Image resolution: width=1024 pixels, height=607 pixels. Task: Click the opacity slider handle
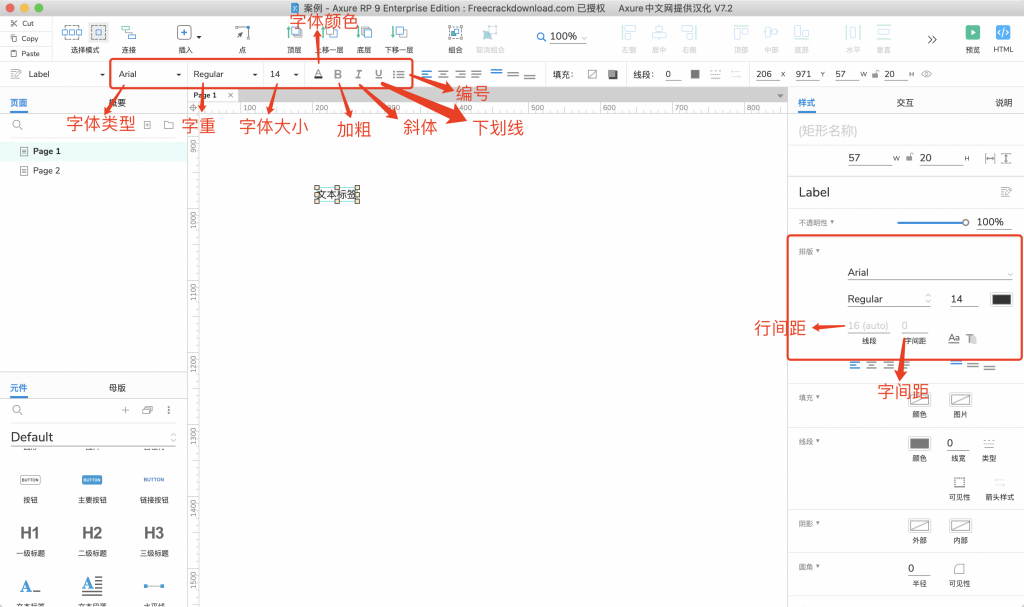[965, 222]
